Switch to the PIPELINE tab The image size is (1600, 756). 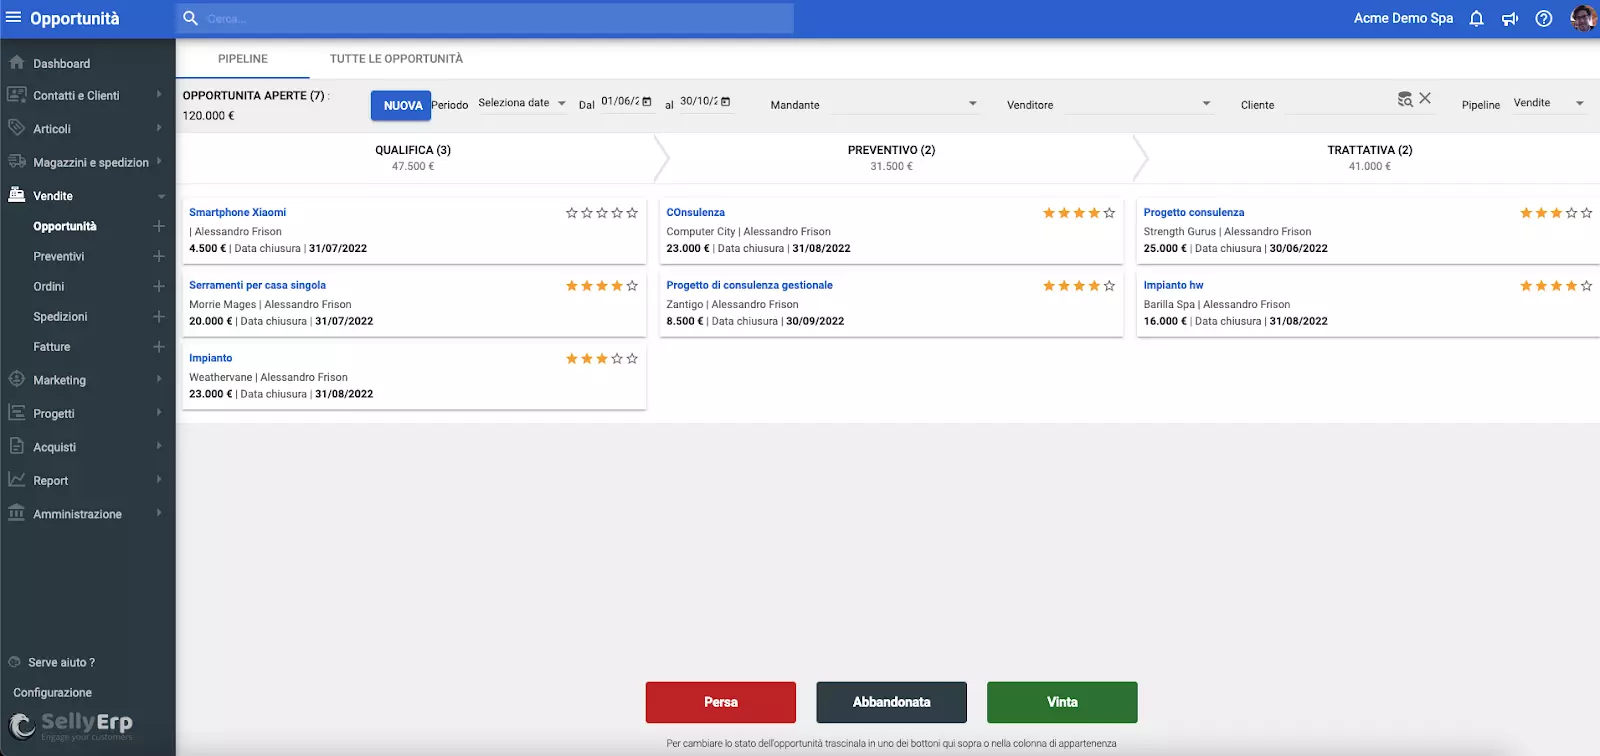coord(243,59)
